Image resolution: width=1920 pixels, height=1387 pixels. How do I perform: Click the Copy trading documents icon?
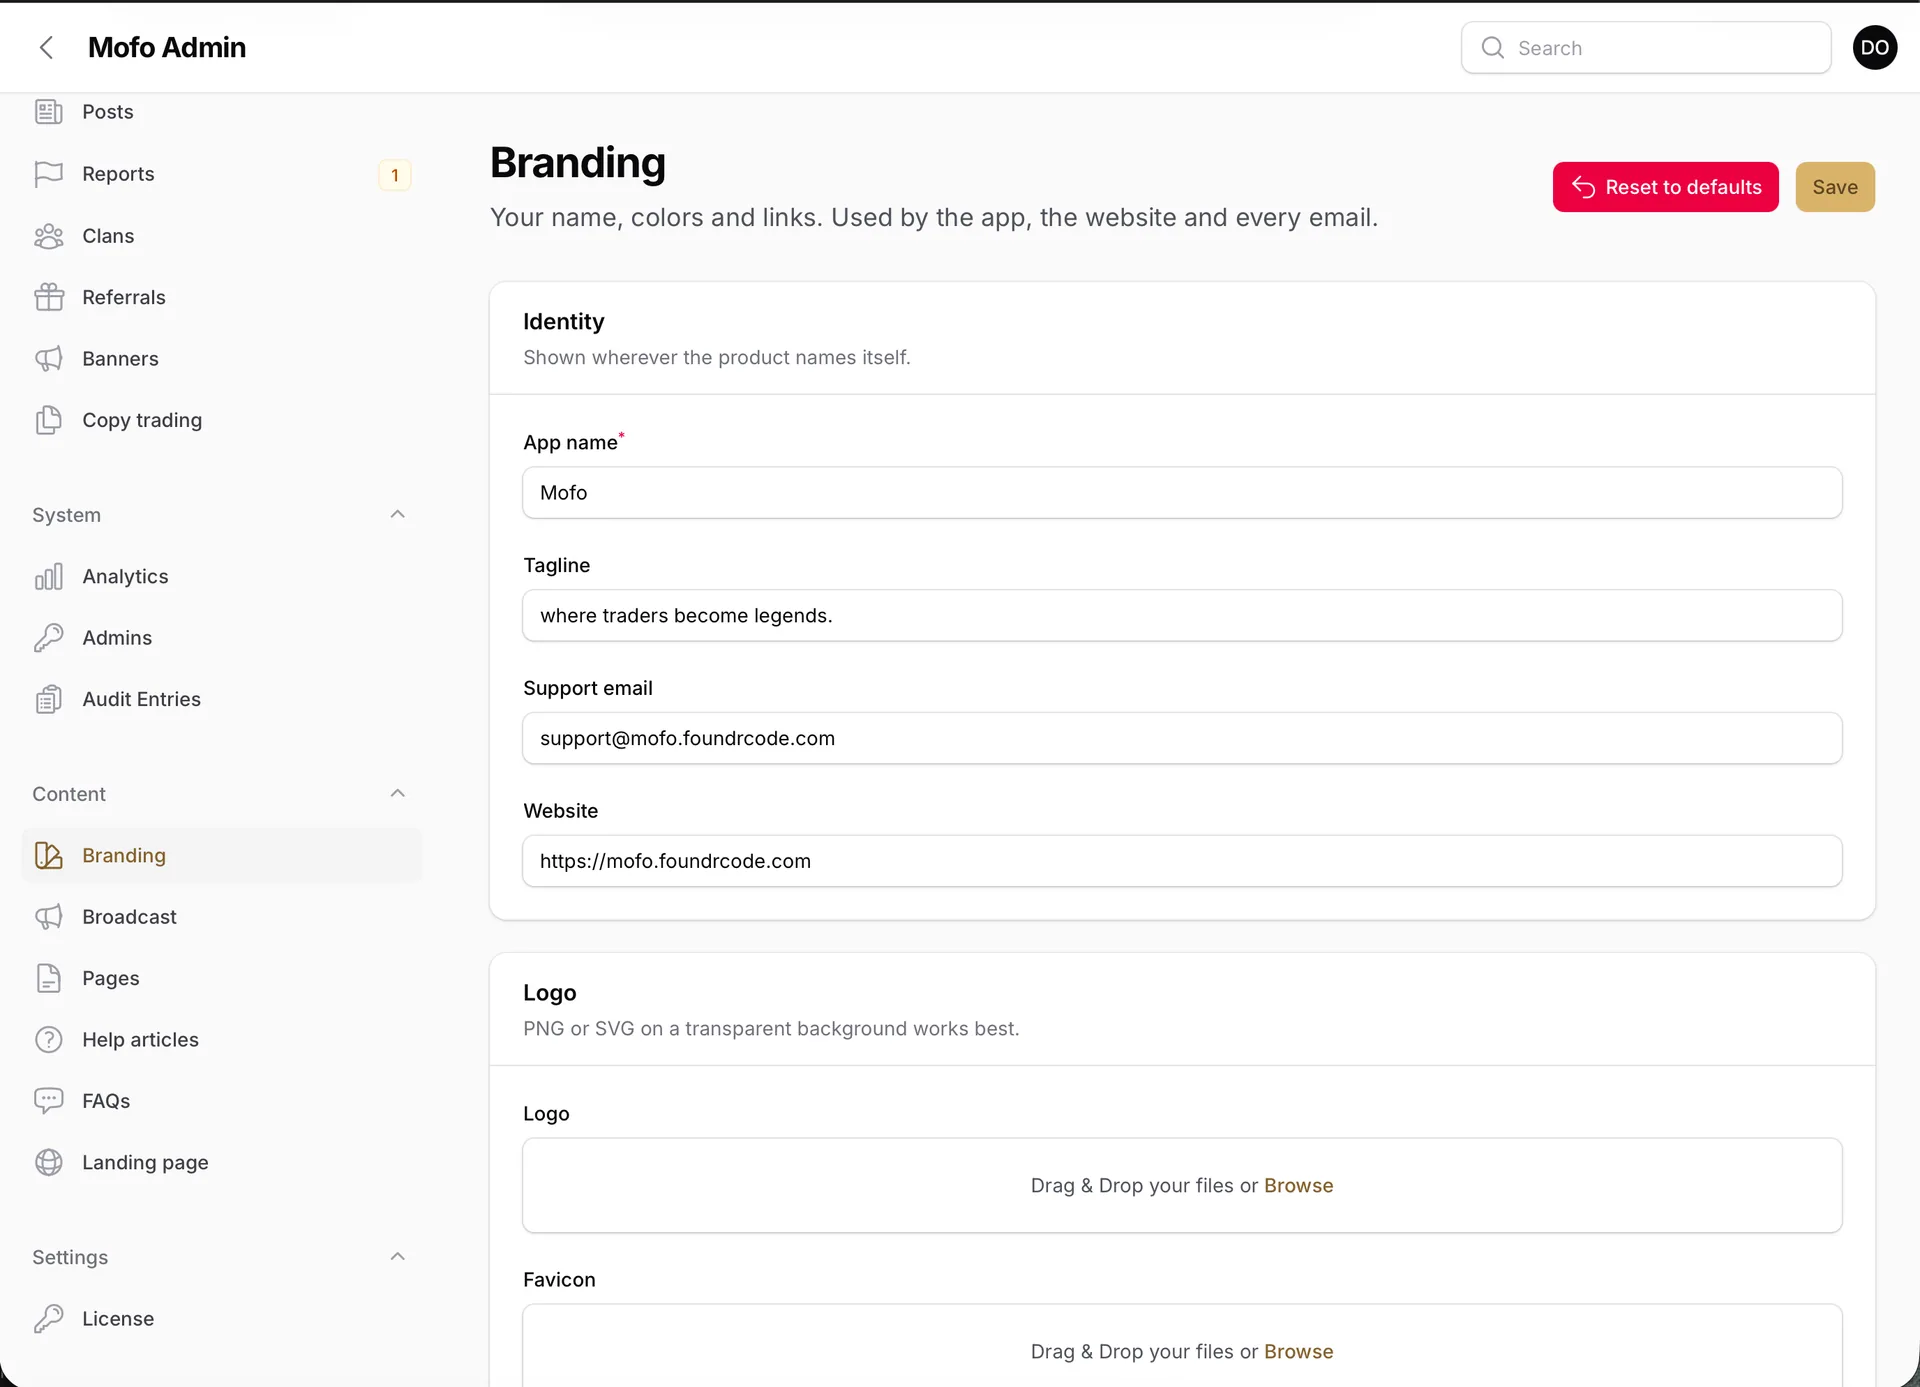pos(48,420)
